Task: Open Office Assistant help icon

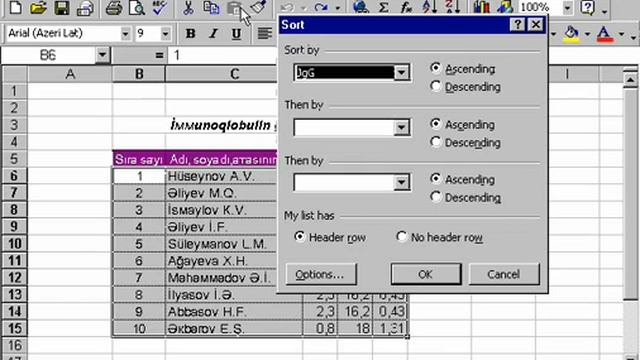Action: [588, 7]
